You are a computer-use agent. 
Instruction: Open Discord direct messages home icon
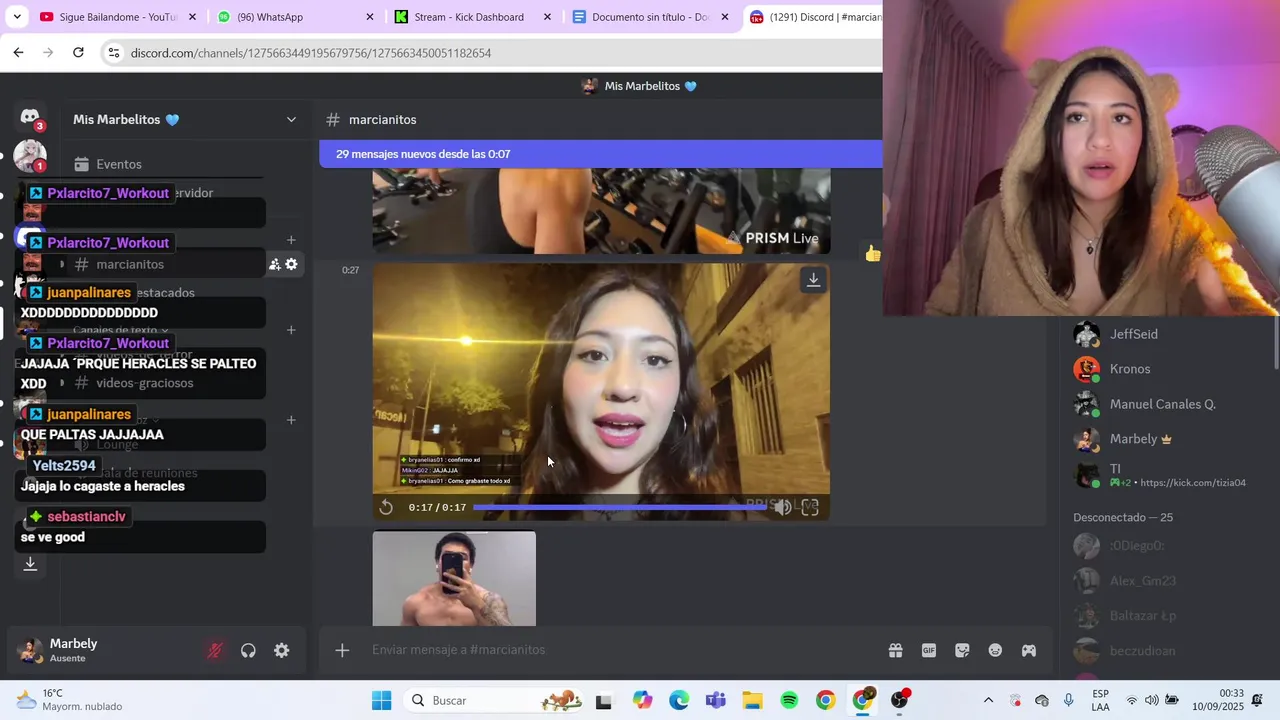click(x=30, y=118)
